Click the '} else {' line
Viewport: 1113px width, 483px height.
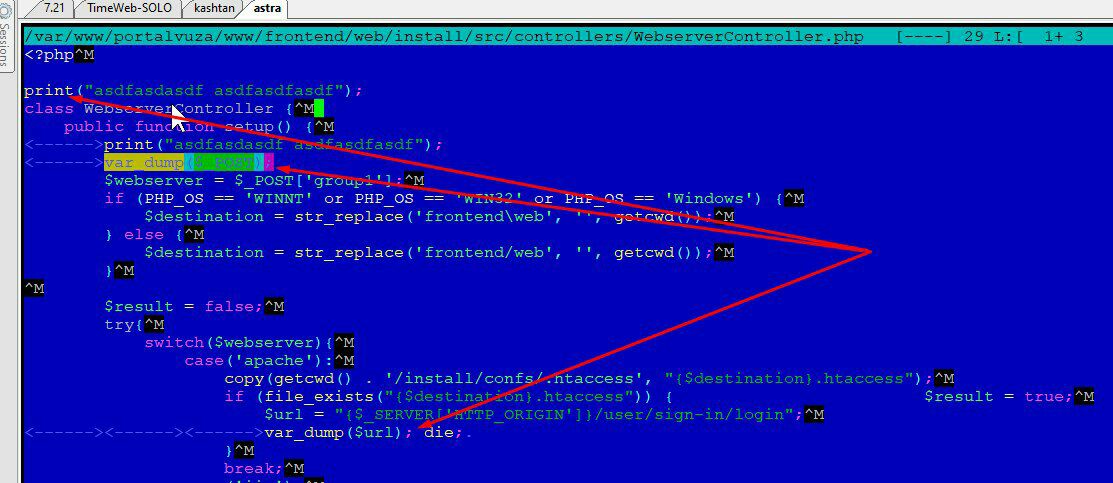pyautogui.click(x=144, y=234)
